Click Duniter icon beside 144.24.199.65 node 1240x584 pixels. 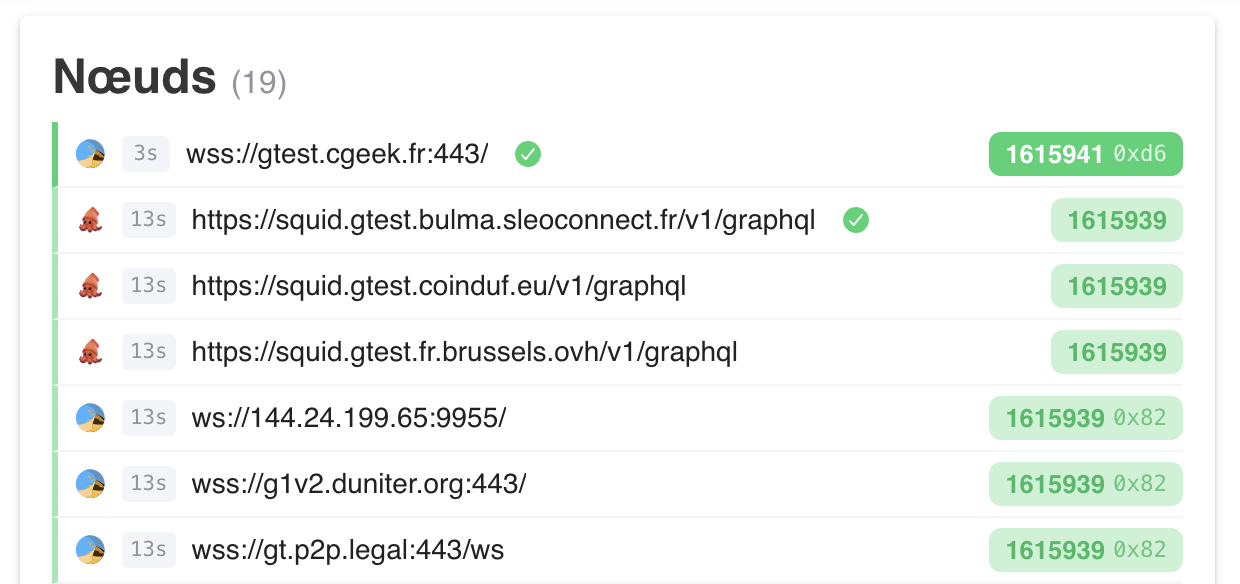(91, 417)
